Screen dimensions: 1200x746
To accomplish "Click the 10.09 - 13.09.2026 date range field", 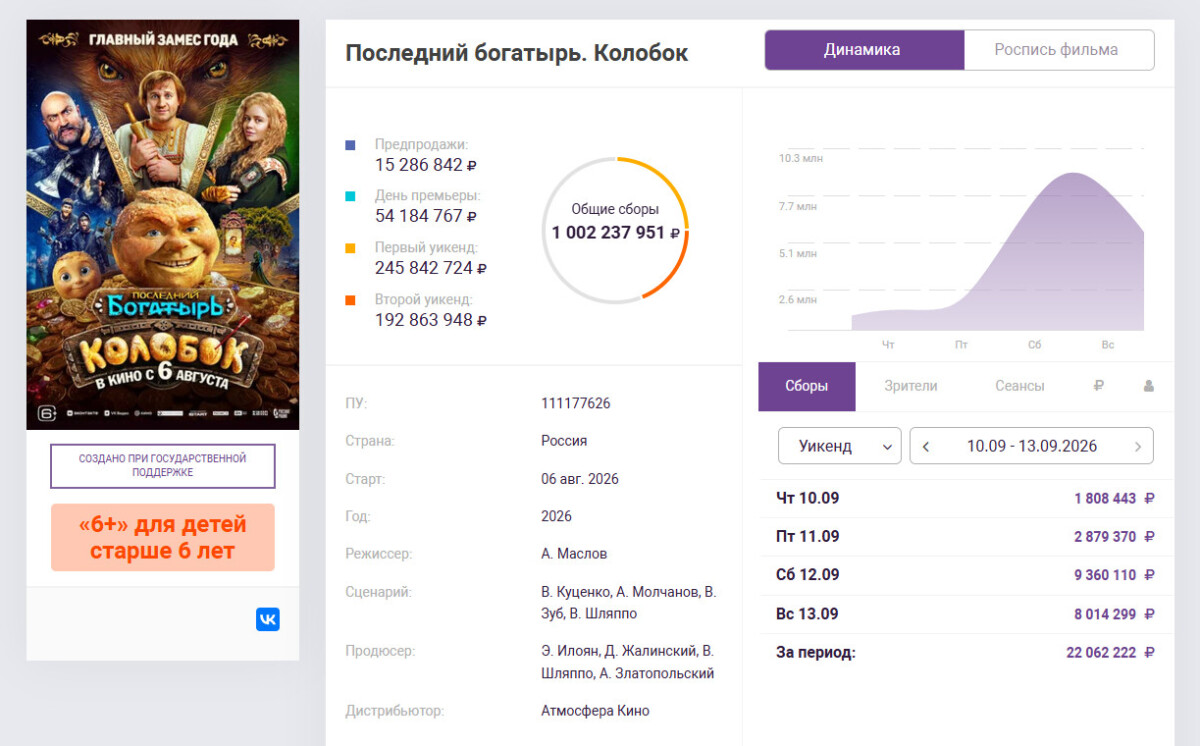I will click(x=1031, y=446).
